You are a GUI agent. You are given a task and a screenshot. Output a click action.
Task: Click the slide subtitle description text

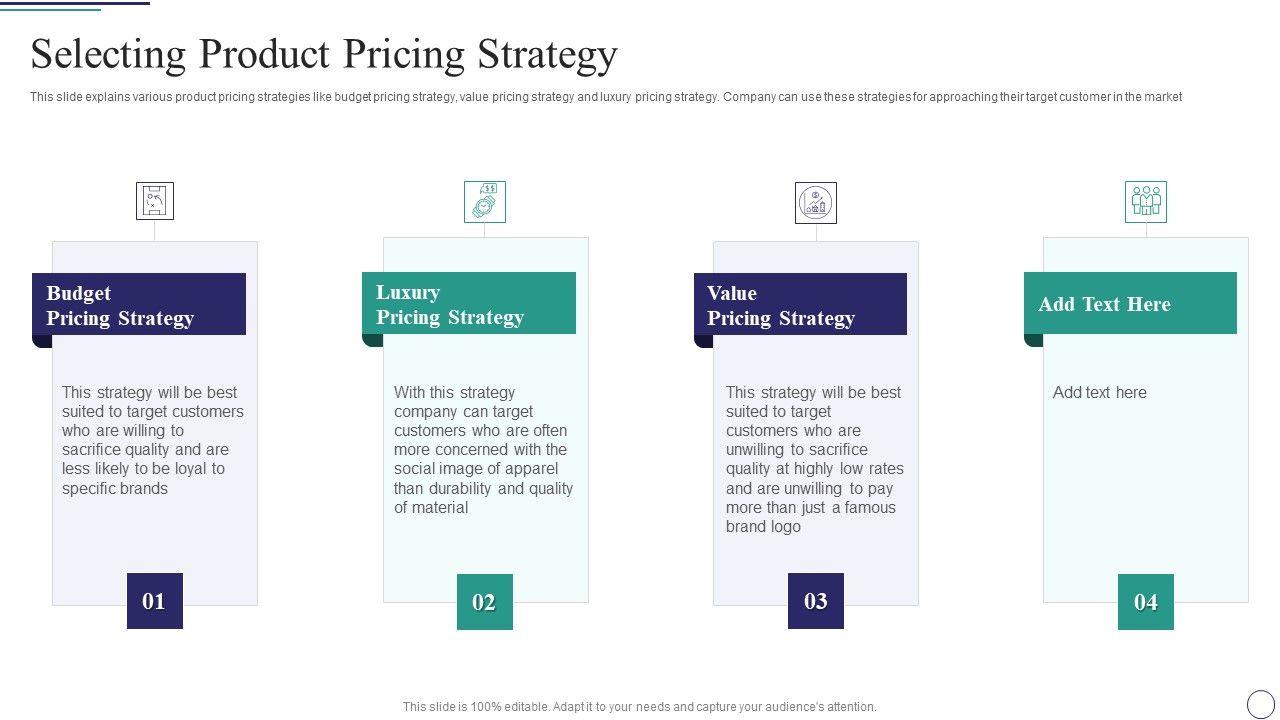coord(606,97)
